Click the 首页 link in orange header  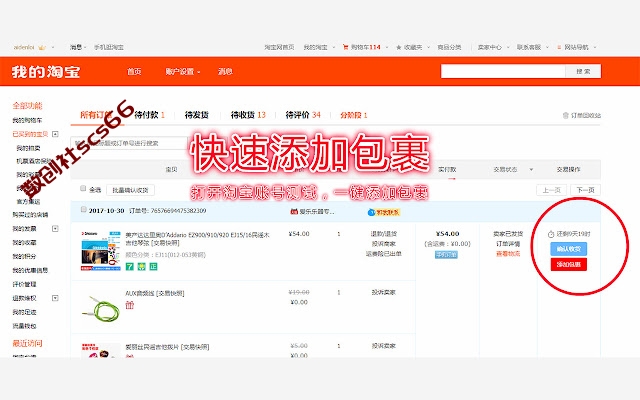pos(134,72)
